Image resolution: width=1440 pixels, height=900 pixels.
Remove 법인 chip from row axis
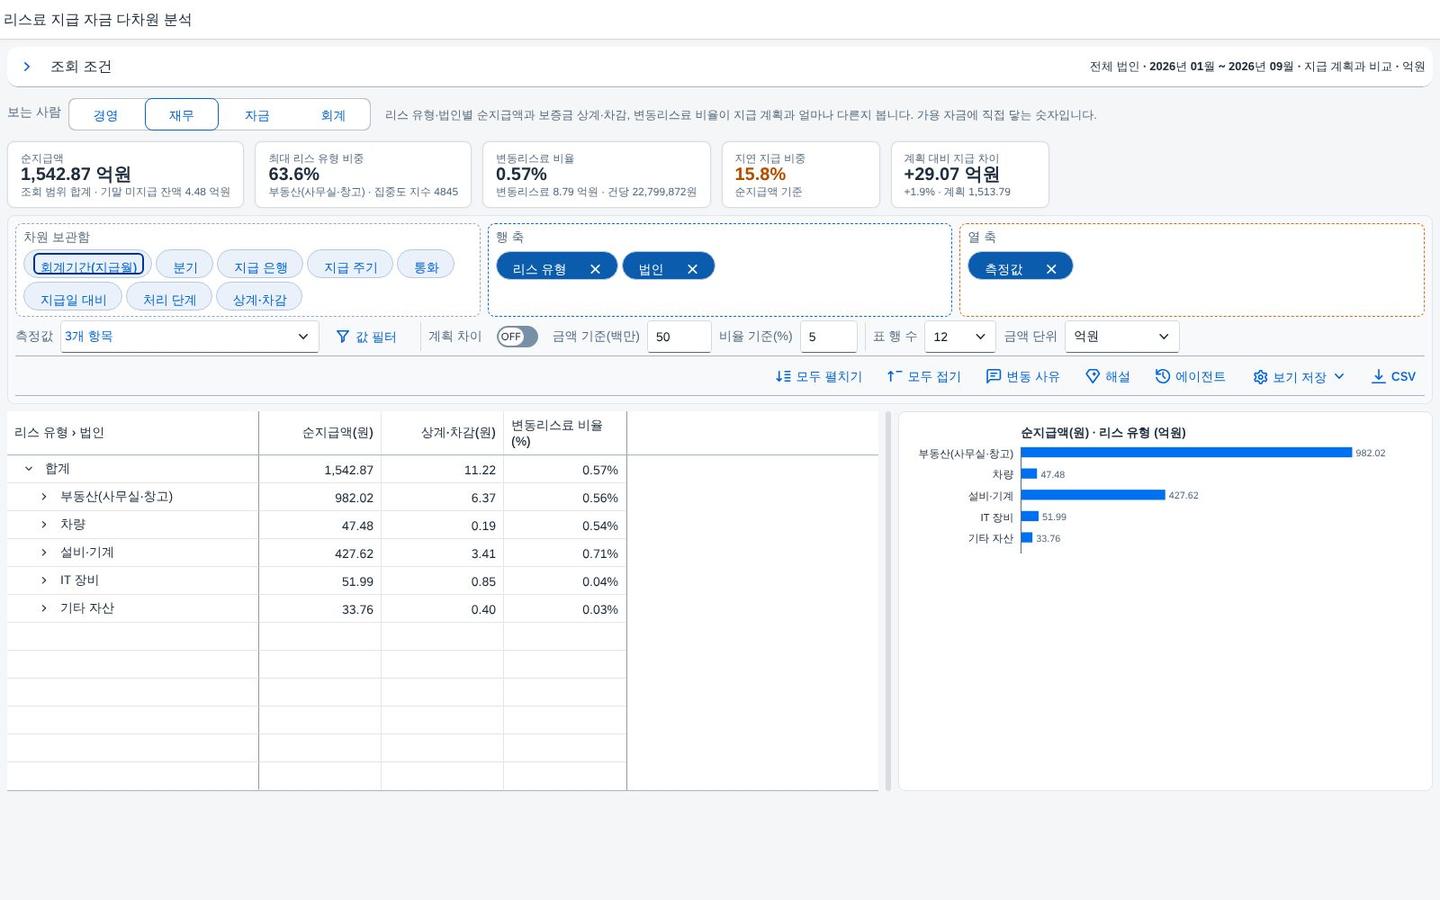click(692, 269)
